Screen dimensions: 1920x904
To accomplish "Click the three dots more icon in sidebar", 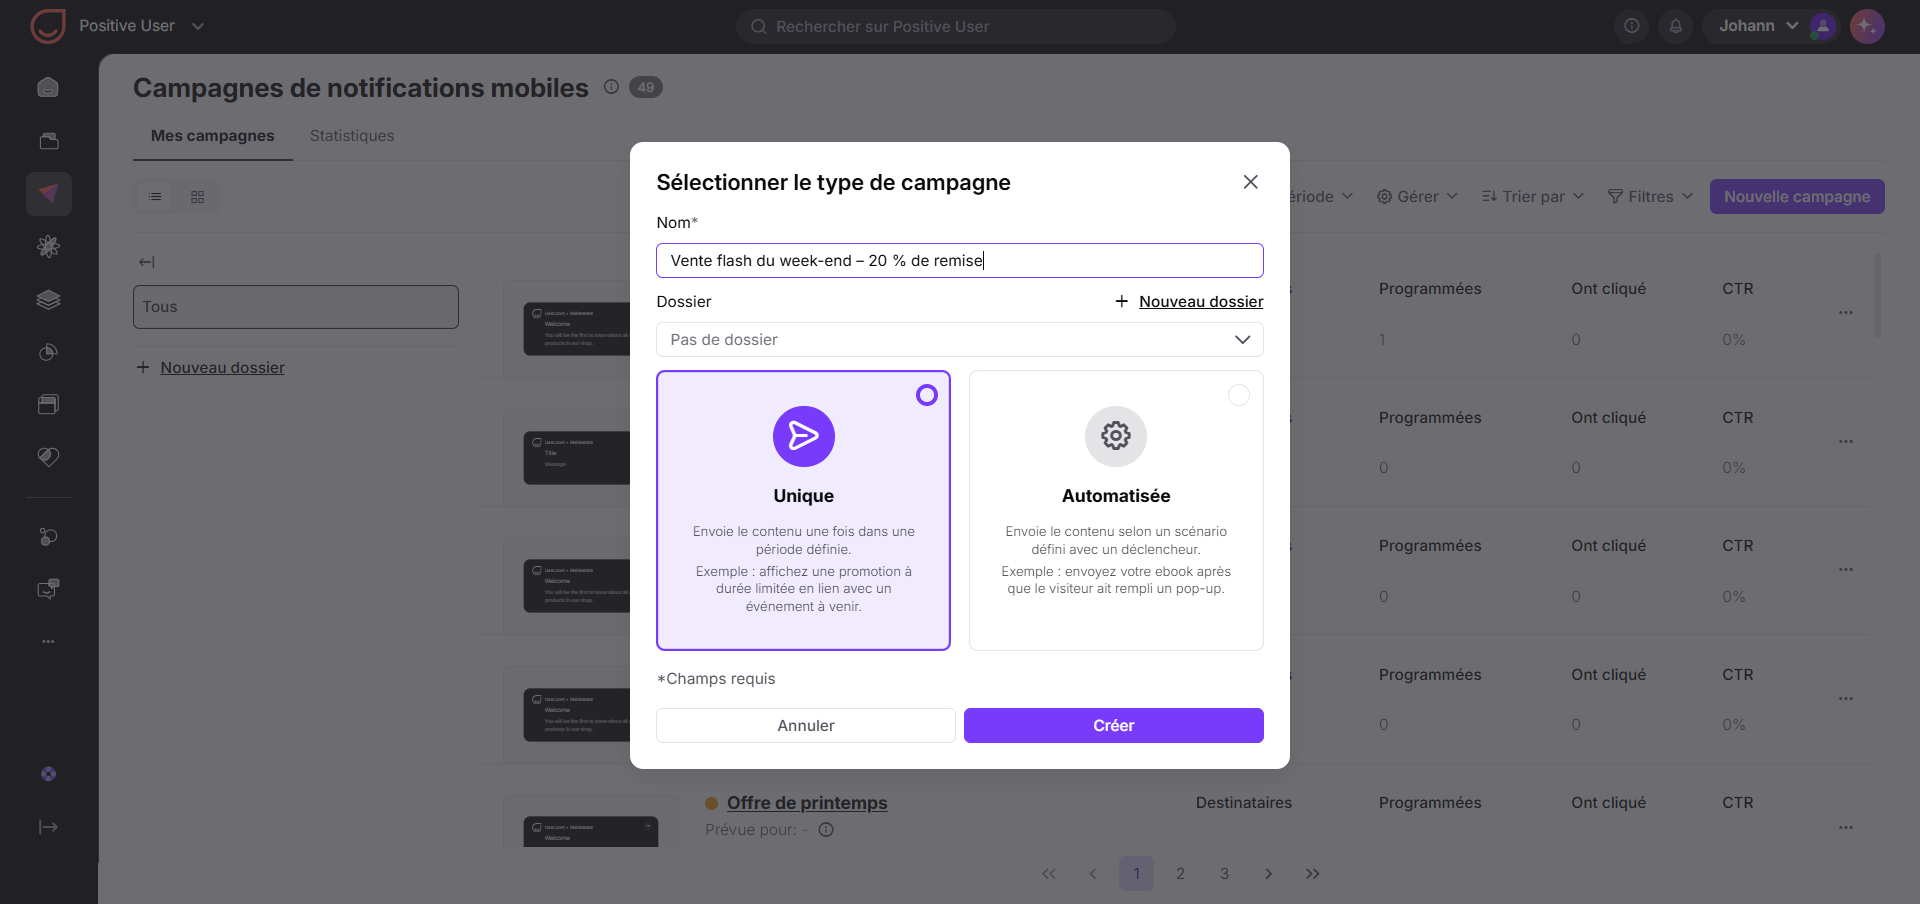I will 48,642.
